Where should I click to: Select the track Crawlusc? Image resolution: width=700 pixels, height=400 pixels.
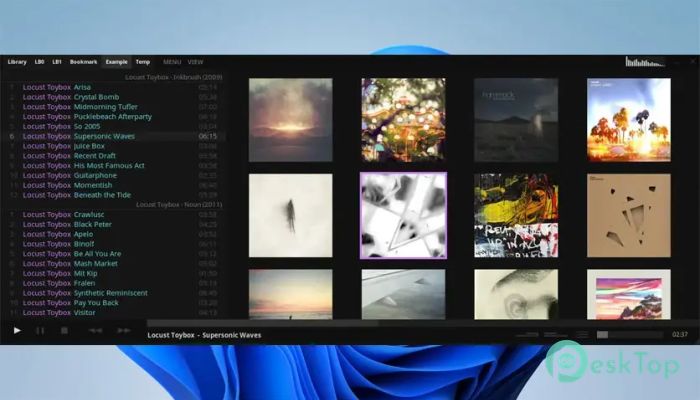coord(114,215)
